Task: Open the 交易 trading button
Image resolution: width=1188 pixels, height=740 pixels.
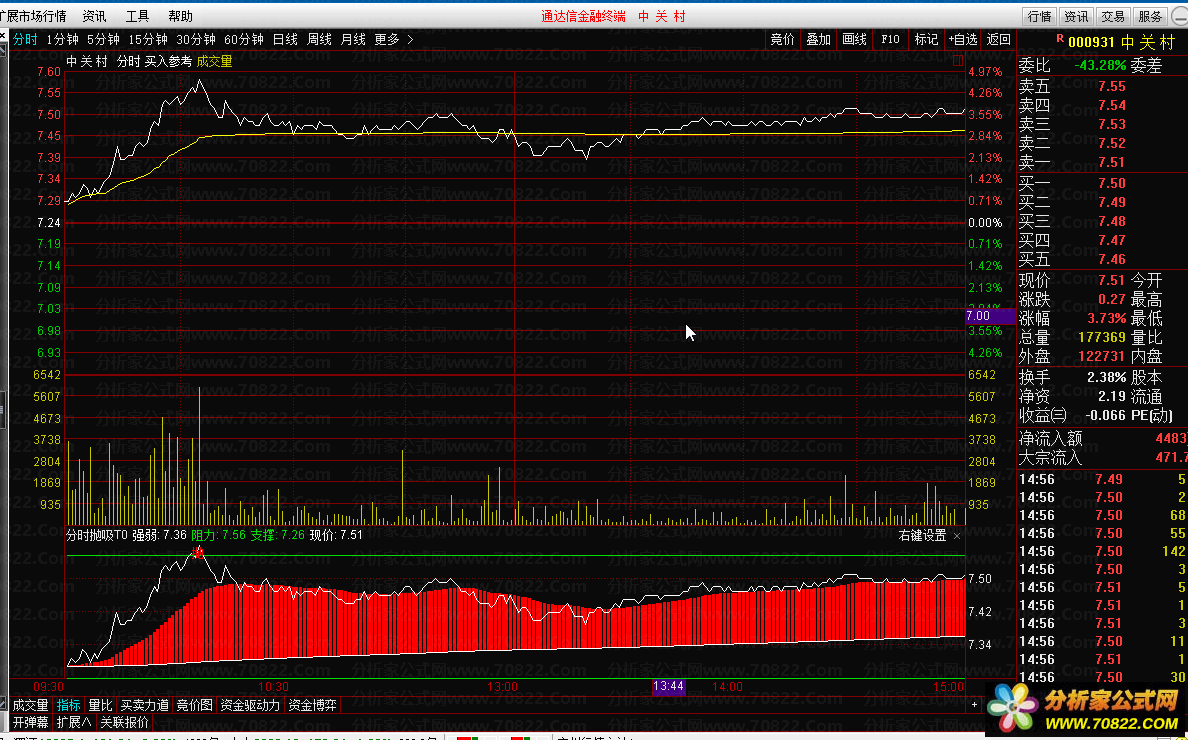Action: [1113, 17]
